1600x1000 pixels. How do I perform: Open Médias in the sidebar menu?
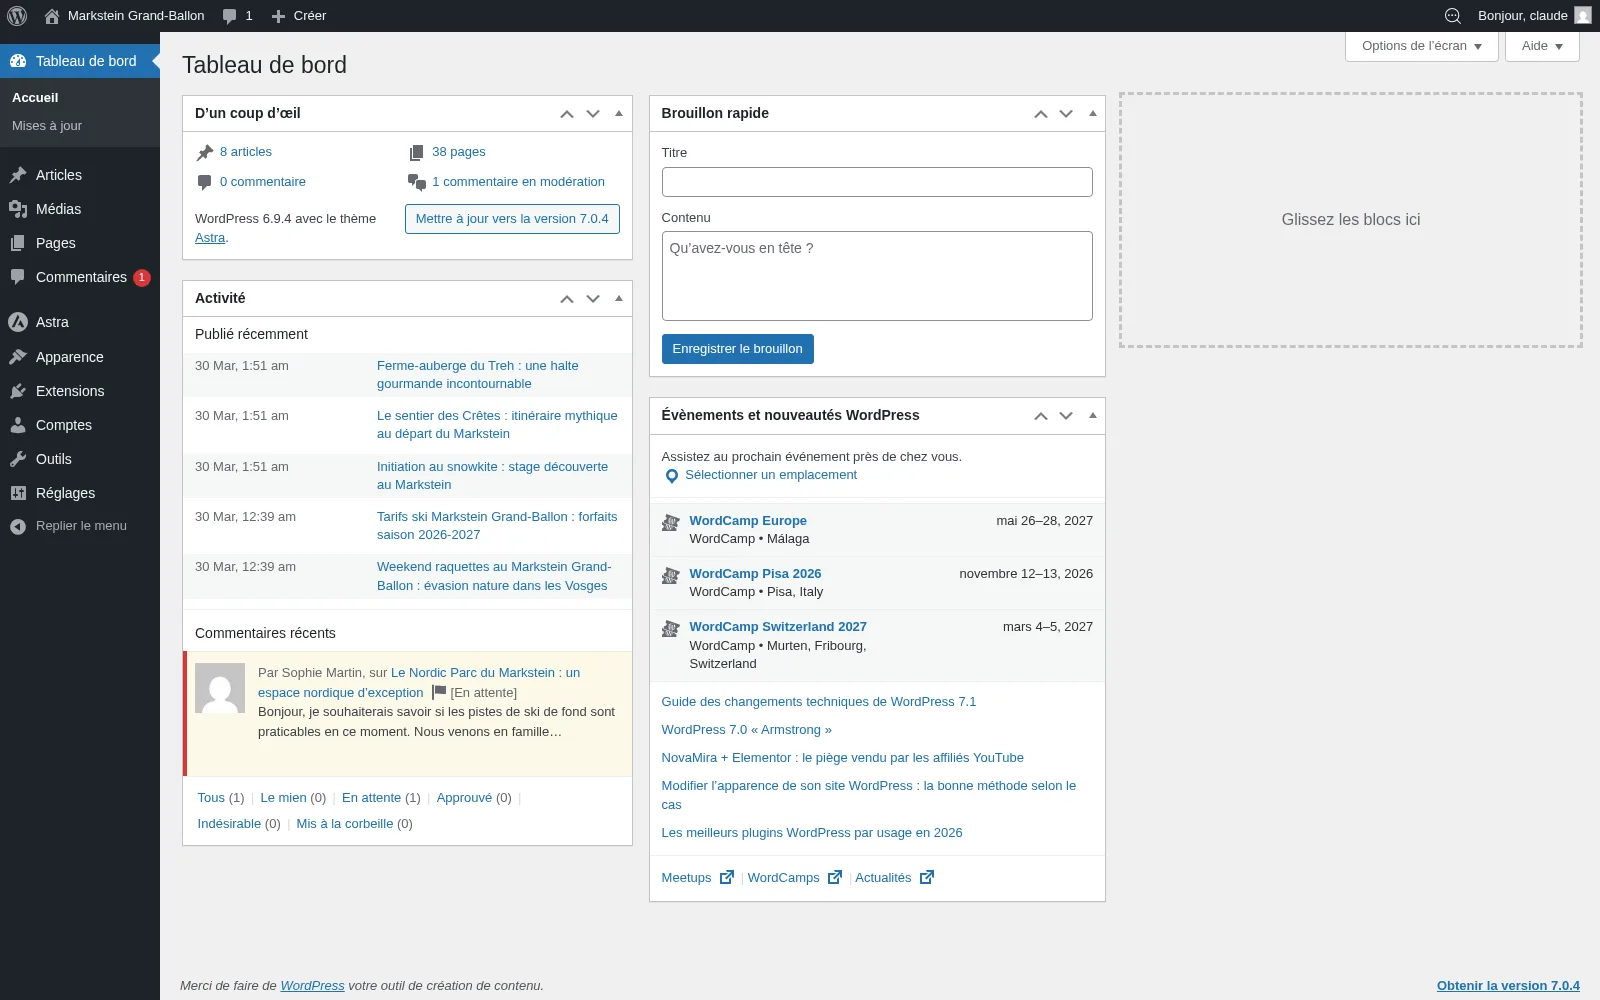(x=80, y=209)
